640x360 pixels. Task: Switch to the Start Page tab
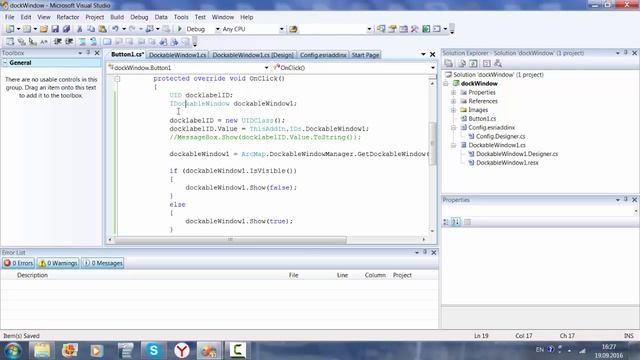pyautogui.click(x=365, y=55)
